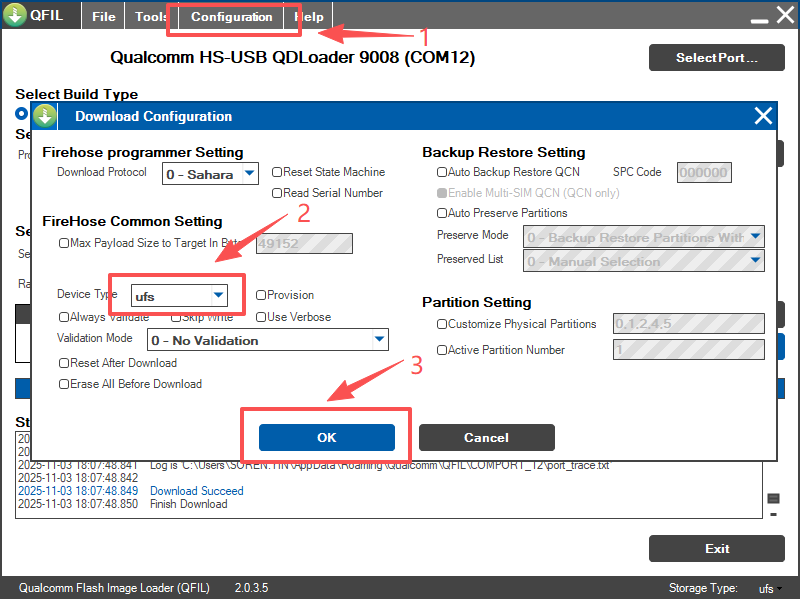This screenshot has height=599, width=800.
Task: Open the Validation Mode dropdown
Action: (x=379, y=340)
